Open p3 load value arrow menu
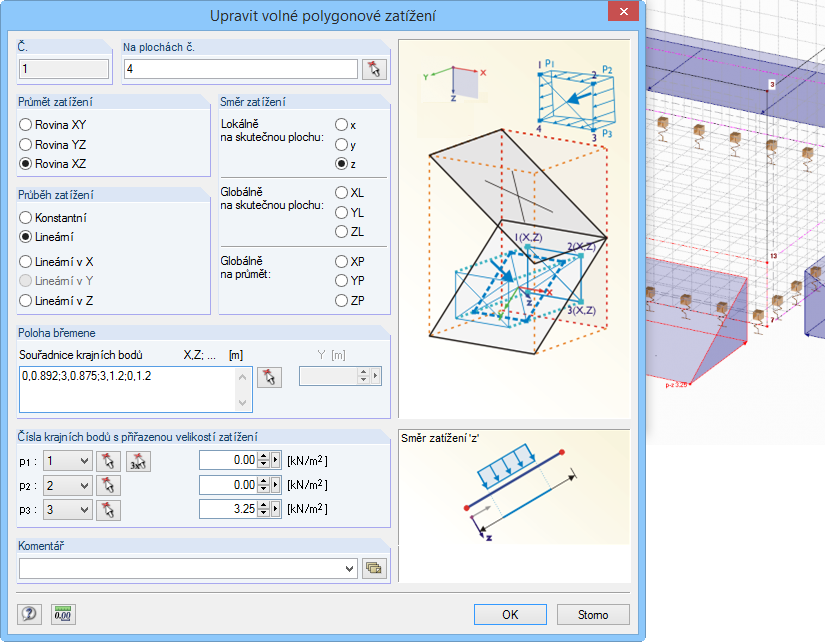Viewport: 825px width, 643px height. tap(276, 509)
